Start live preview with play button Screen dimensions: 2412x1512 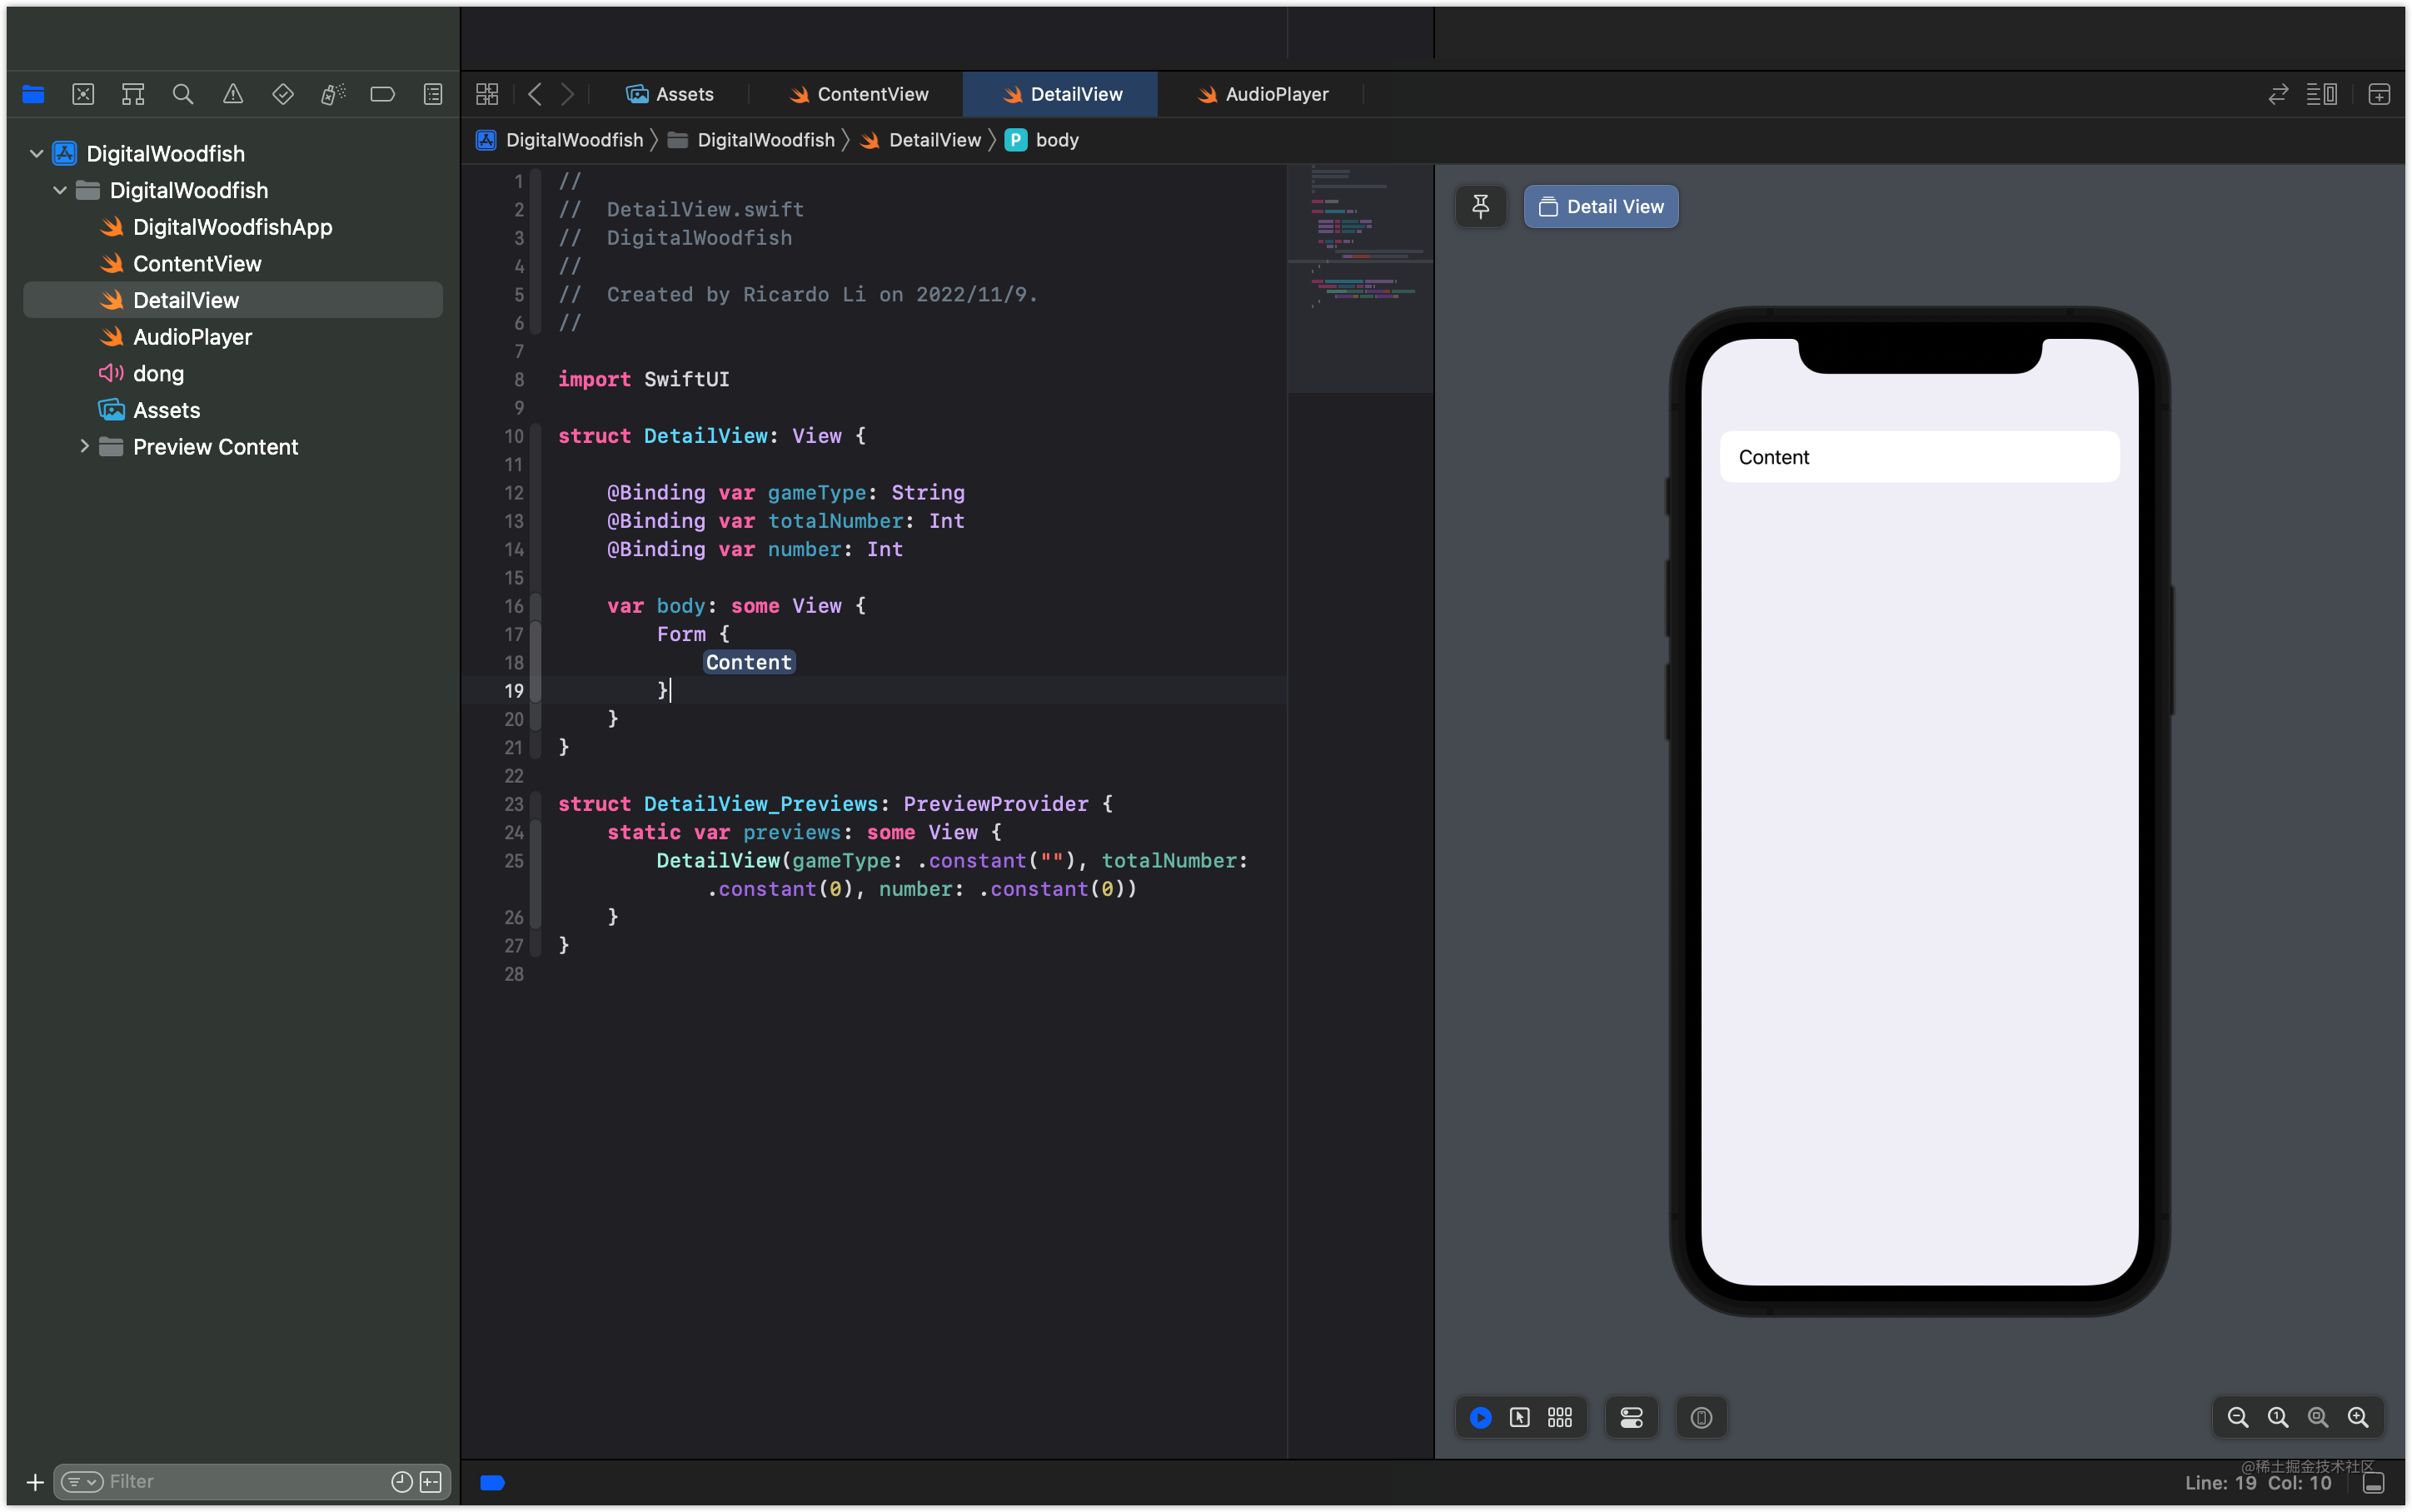1481,1417
